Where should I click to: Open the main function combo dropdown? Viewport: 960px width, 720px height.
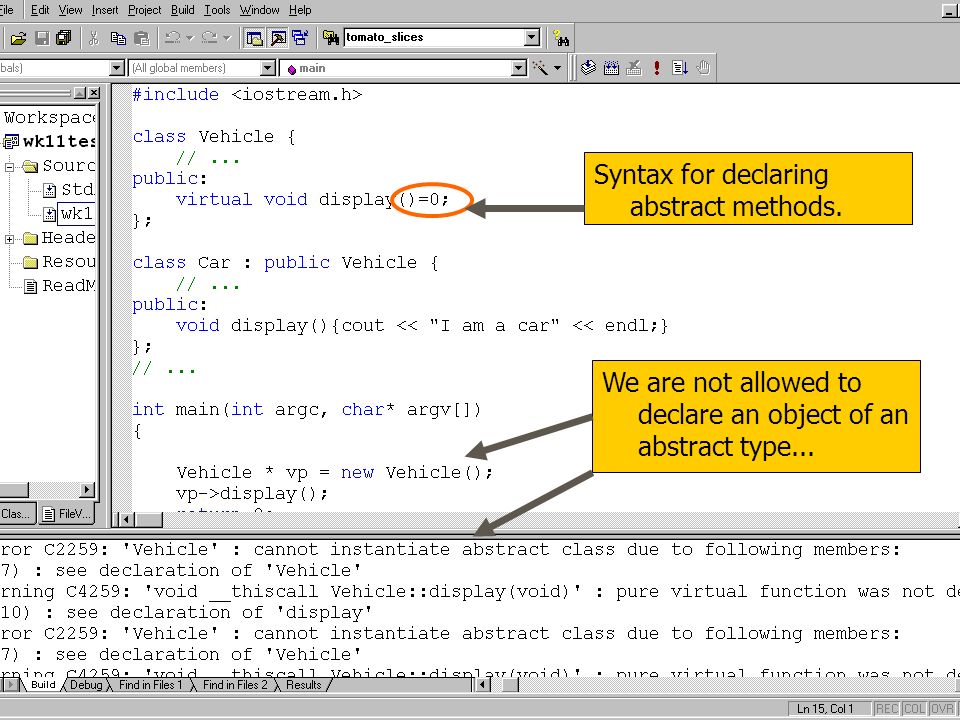coord(519,68)
